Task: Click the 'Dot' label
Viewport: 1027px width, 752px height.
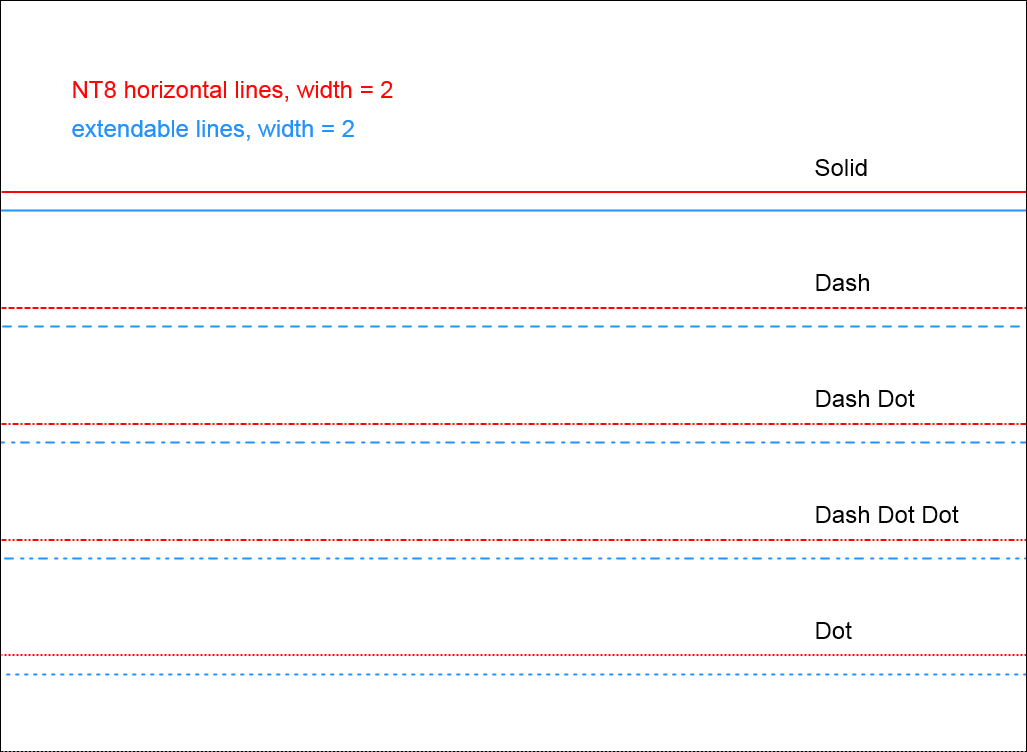Action: [x=833, y=631]
